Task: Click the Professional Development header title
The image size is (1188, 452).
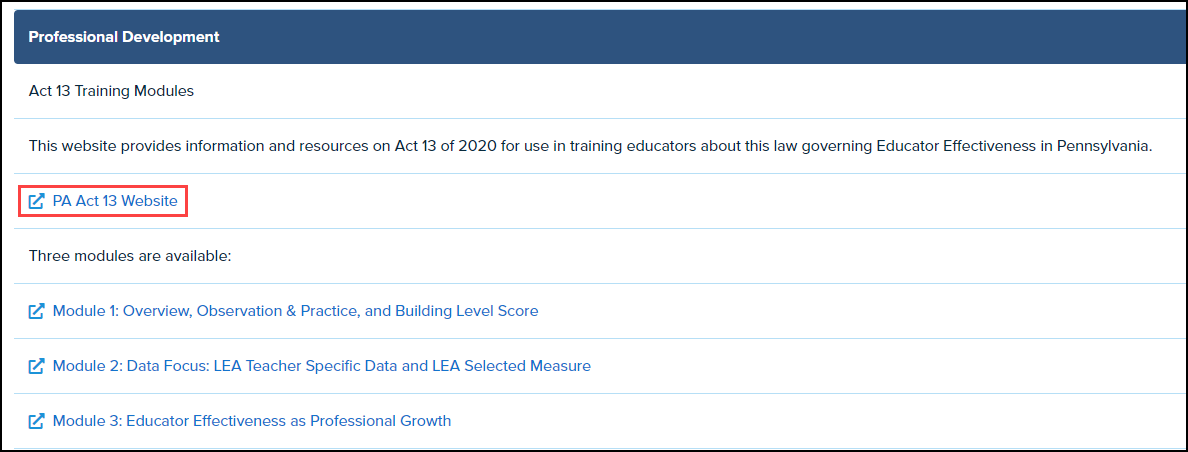Action: (x=124, y=37)
